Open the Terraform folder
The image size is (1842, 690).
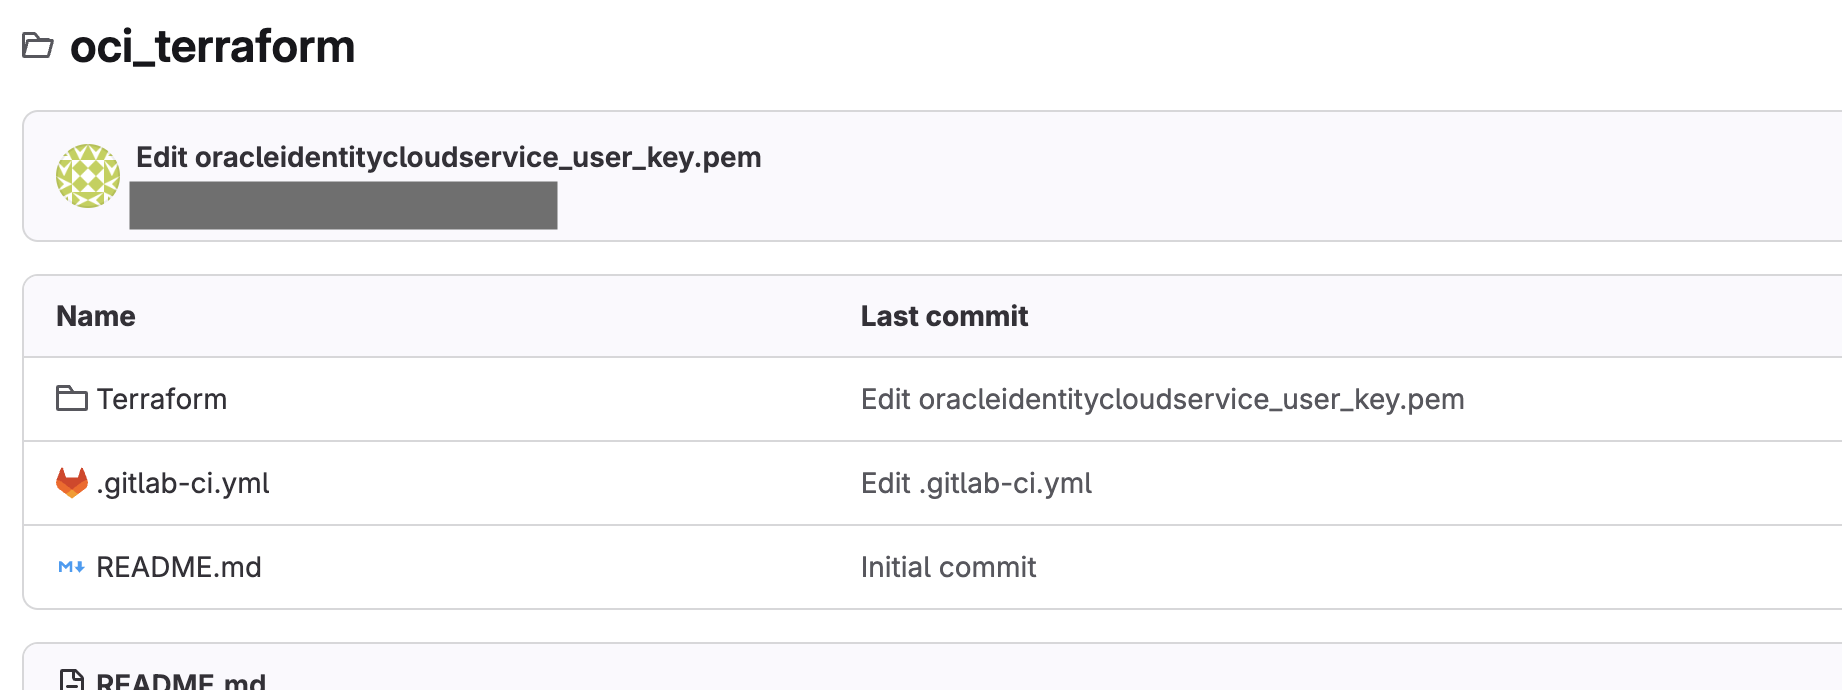(x=161, y=399)
